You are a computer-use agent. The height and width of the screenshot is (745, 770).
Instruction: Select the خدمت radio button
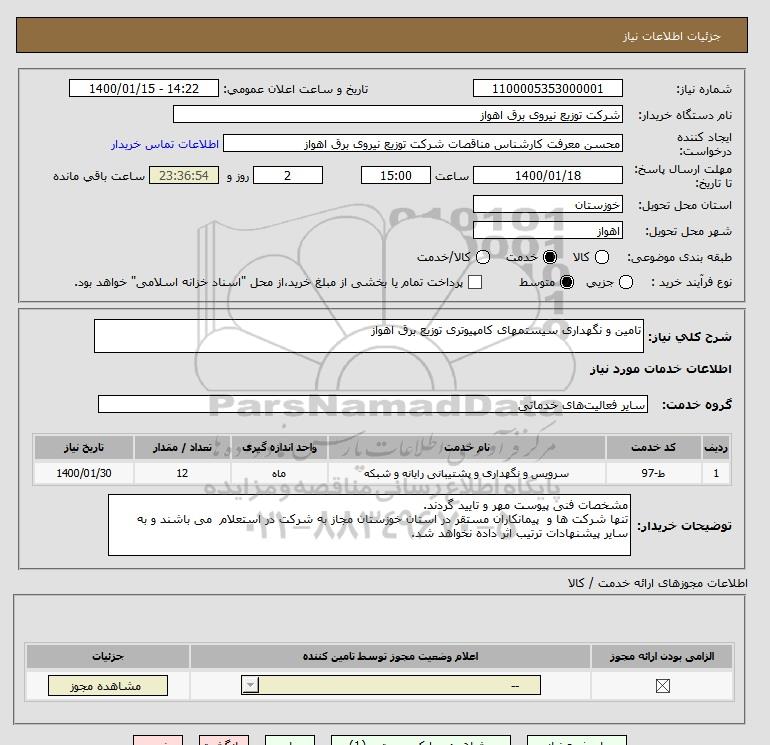click(550, 257)
